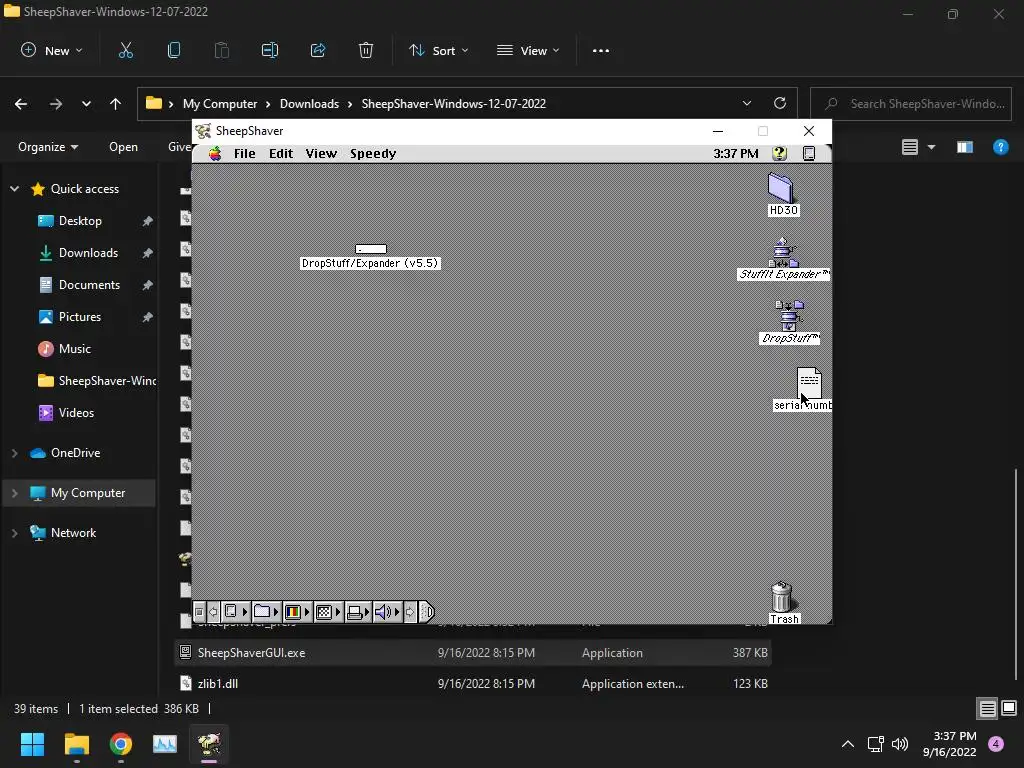Select Desktop in Quick access
This screenshot has width=1024, height=768.
[x=80, y=221]
